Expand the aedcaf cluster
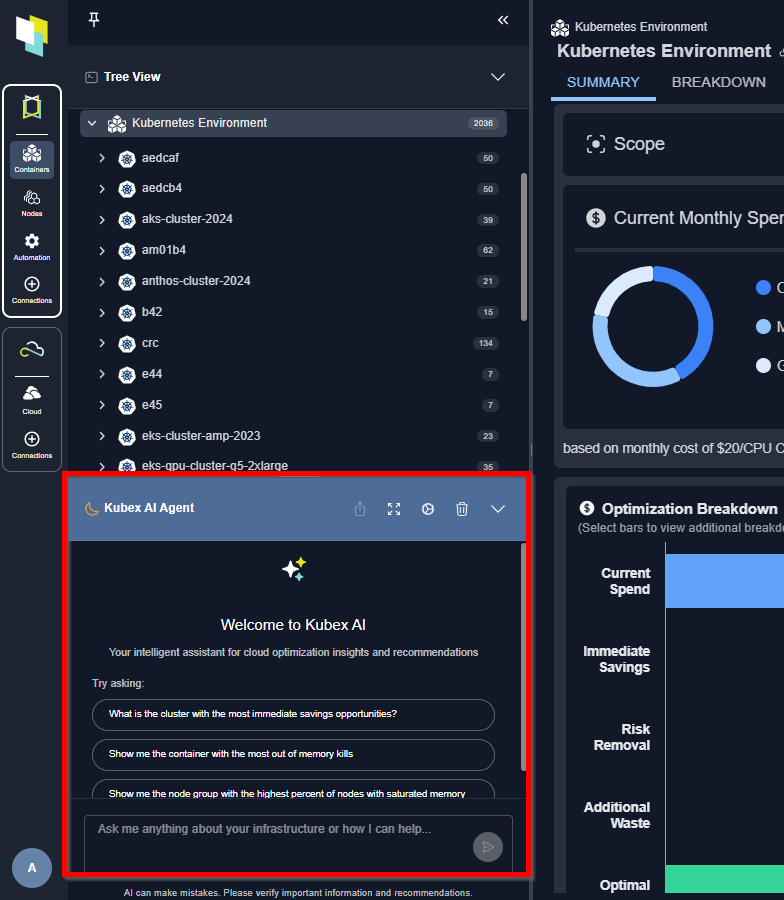 [x=102, y=158]
